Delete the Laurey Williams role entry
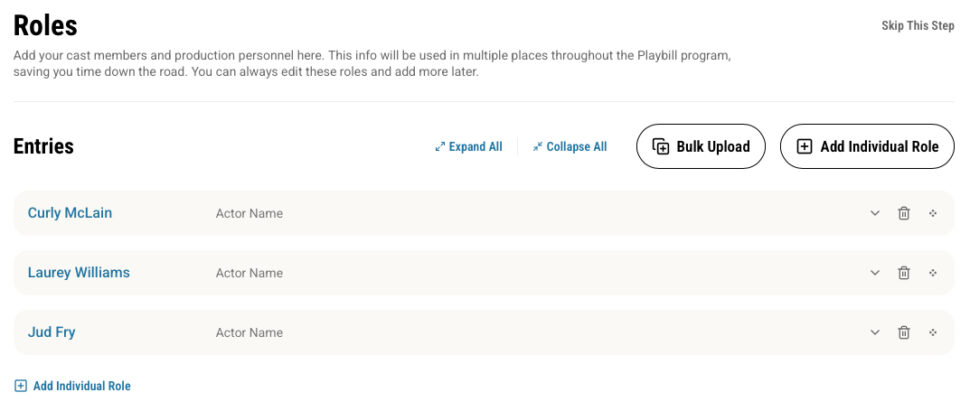970x411 pixels. 904,272
